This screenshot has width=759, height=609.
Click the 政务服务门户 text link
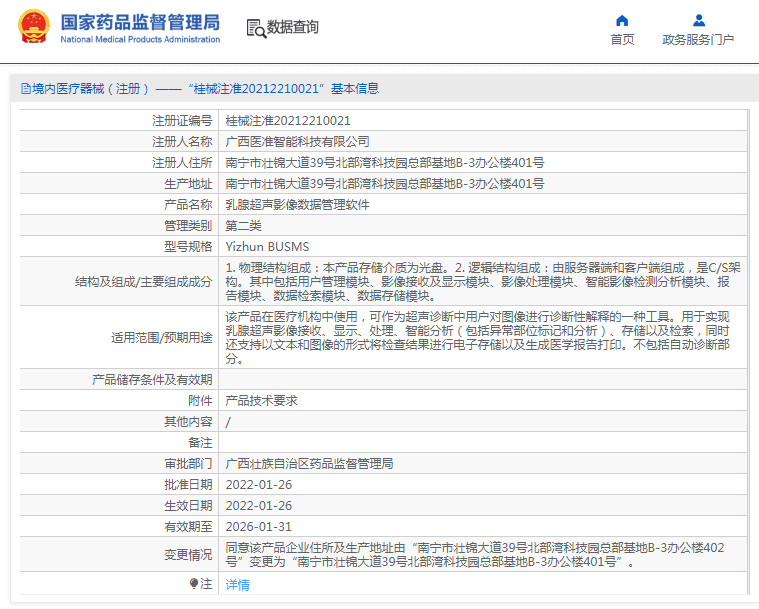tap(698, 40)
